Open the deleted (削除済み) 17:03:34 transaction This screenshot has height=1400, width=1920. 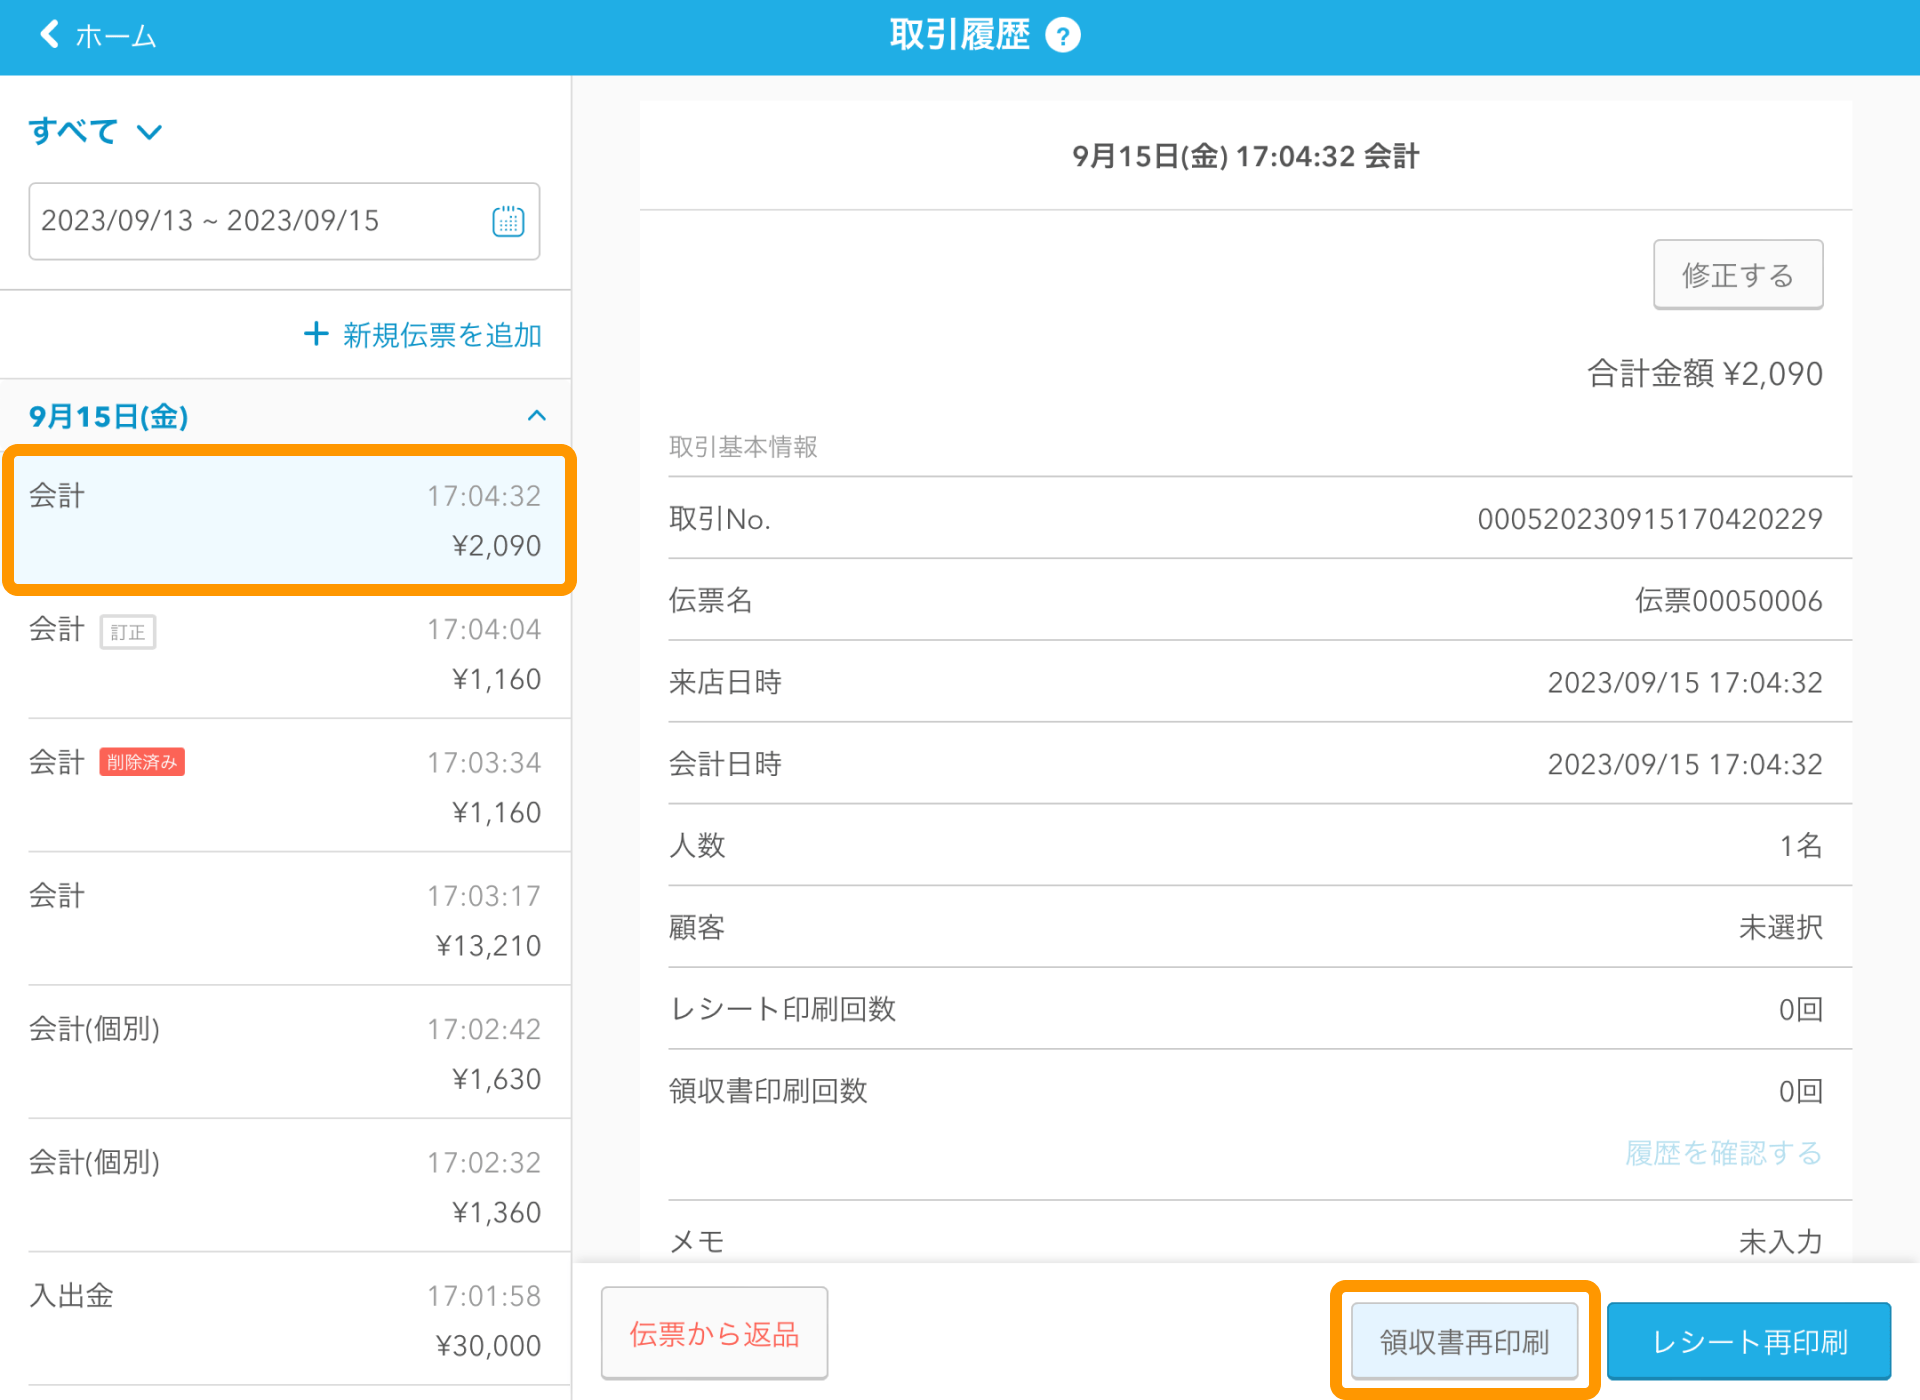pyautogui.click(x=285, y=787)
